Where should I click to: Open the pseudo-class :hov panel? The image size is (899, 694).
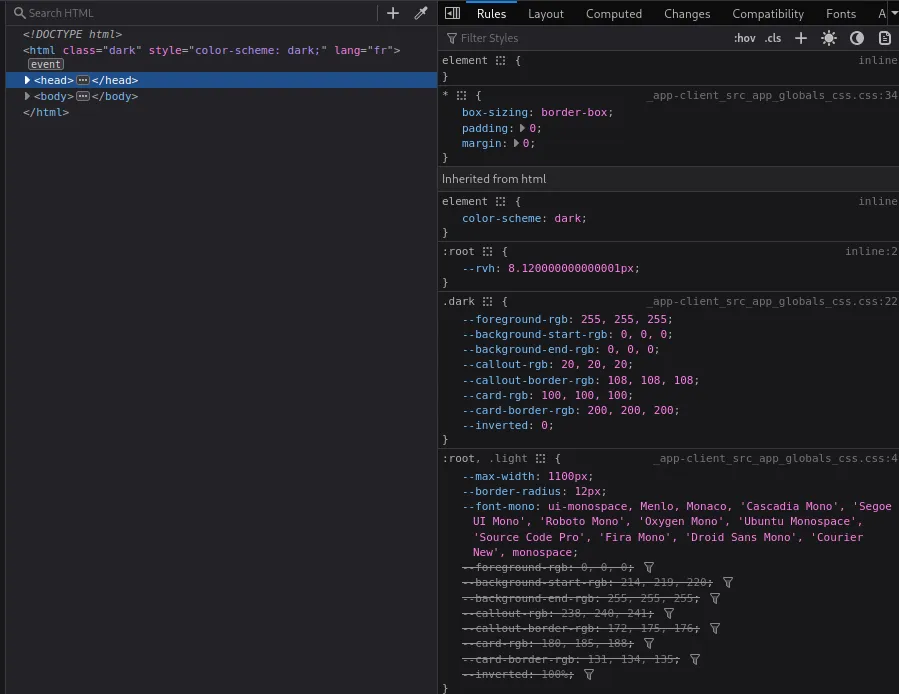click(747, 37)
